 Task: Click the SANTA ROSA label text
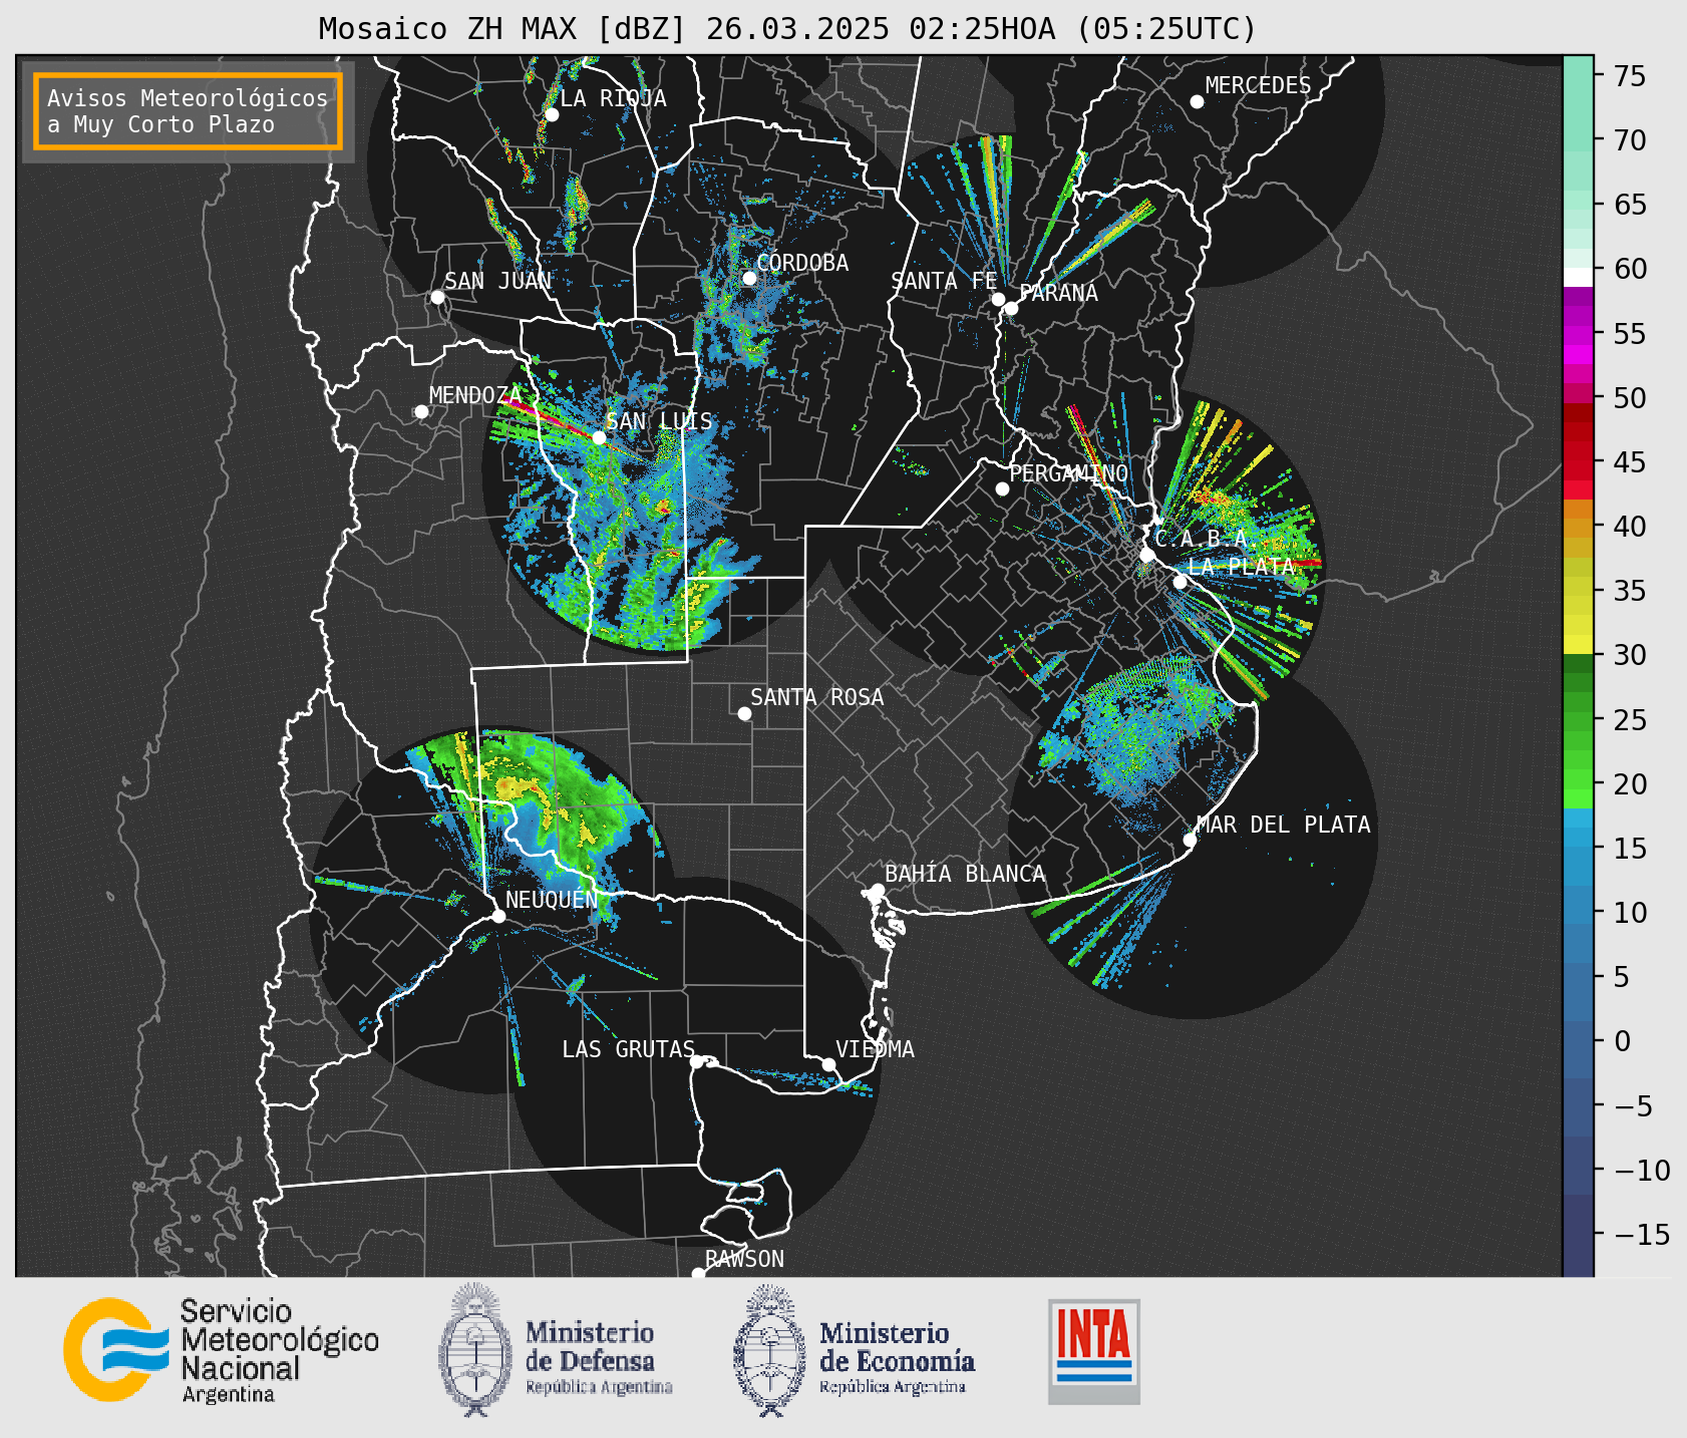tap(817, 697)
